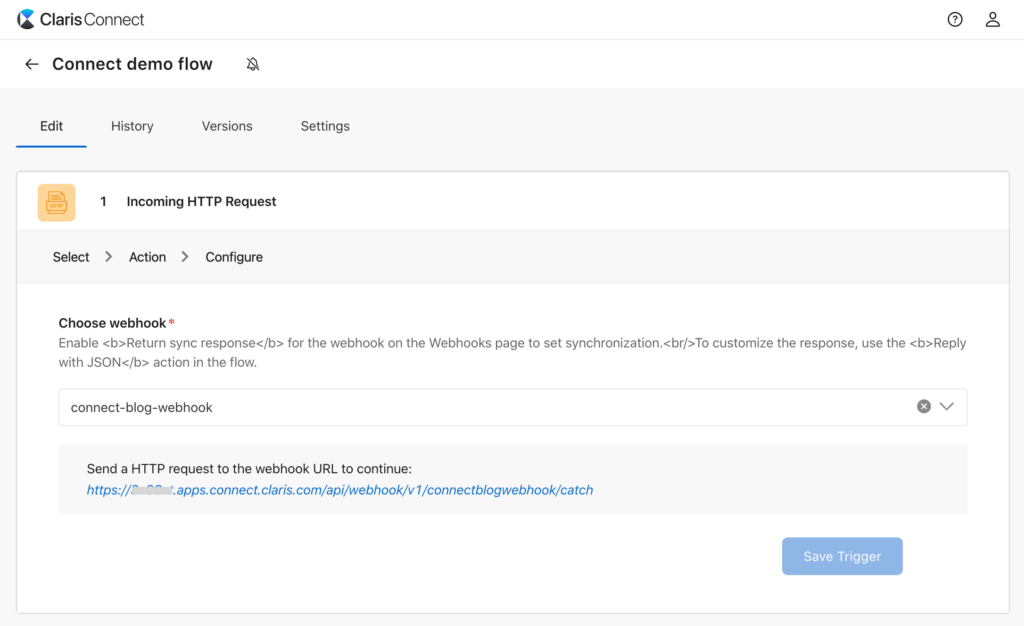Open the help question mark icon
This screenshot has height=626, width=1024.
click(x=955, y=19)
